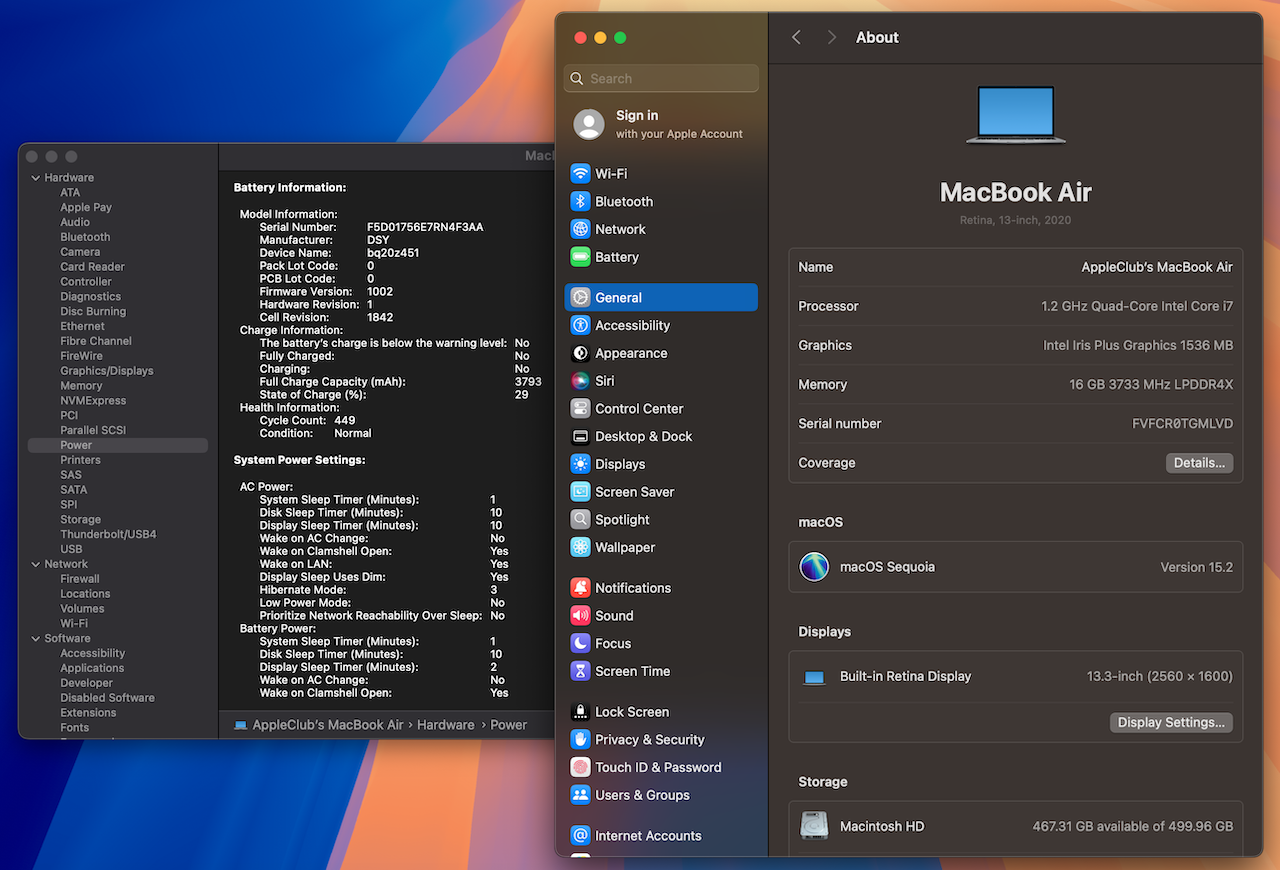1280x870 pixels.
Task: Open the Battery settings icon
Action: click(580, 257)
